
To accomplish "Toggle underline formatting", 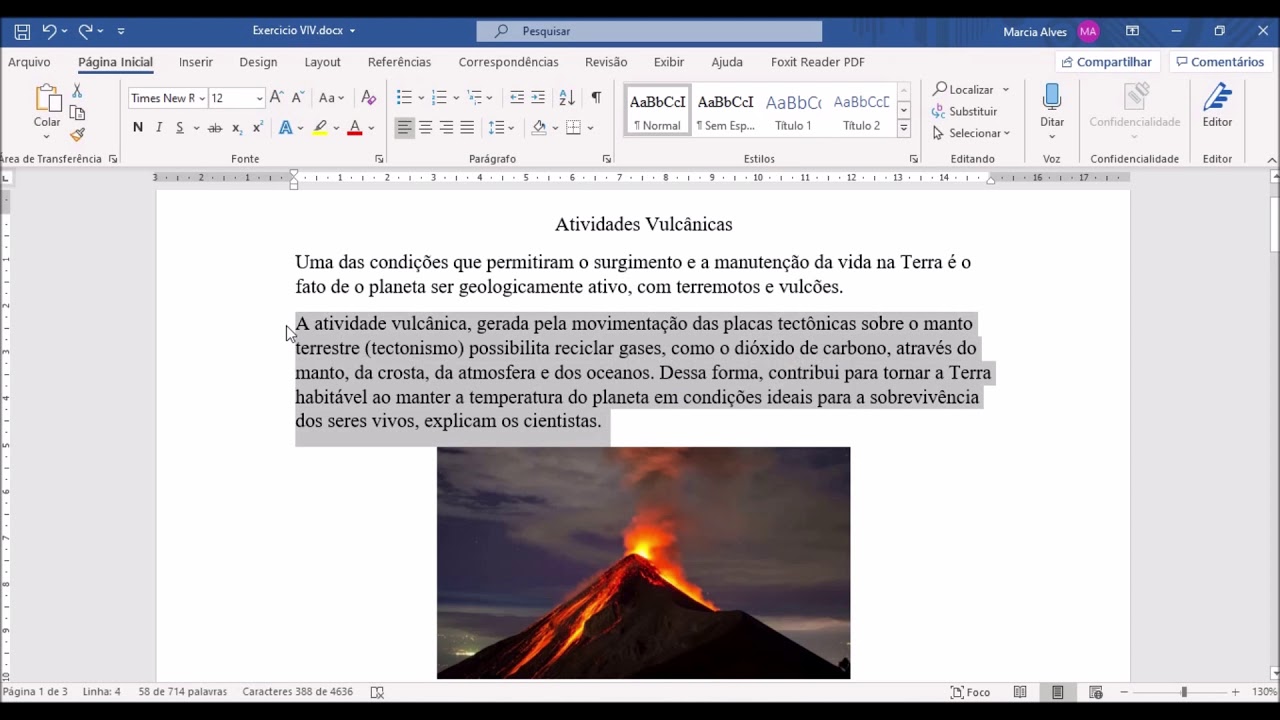I will [180, 128].
